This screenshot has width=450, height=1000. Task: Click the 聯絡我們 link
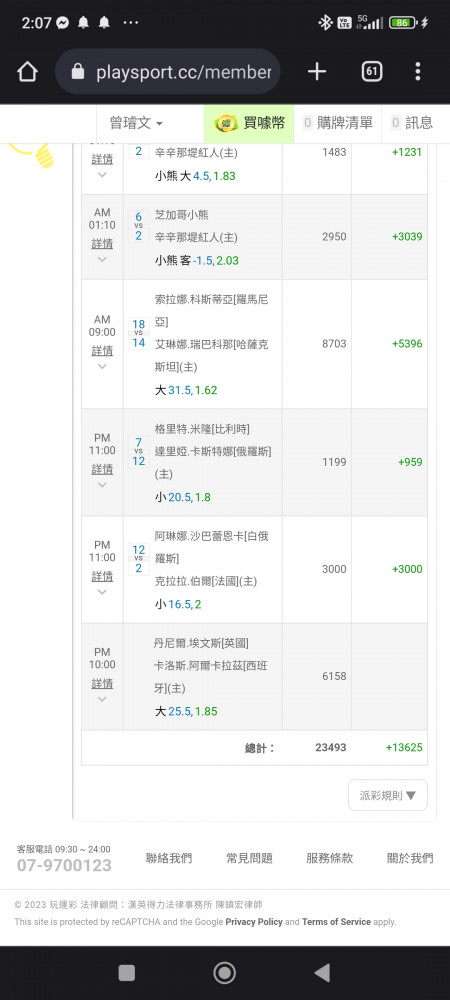click(169, 858)
